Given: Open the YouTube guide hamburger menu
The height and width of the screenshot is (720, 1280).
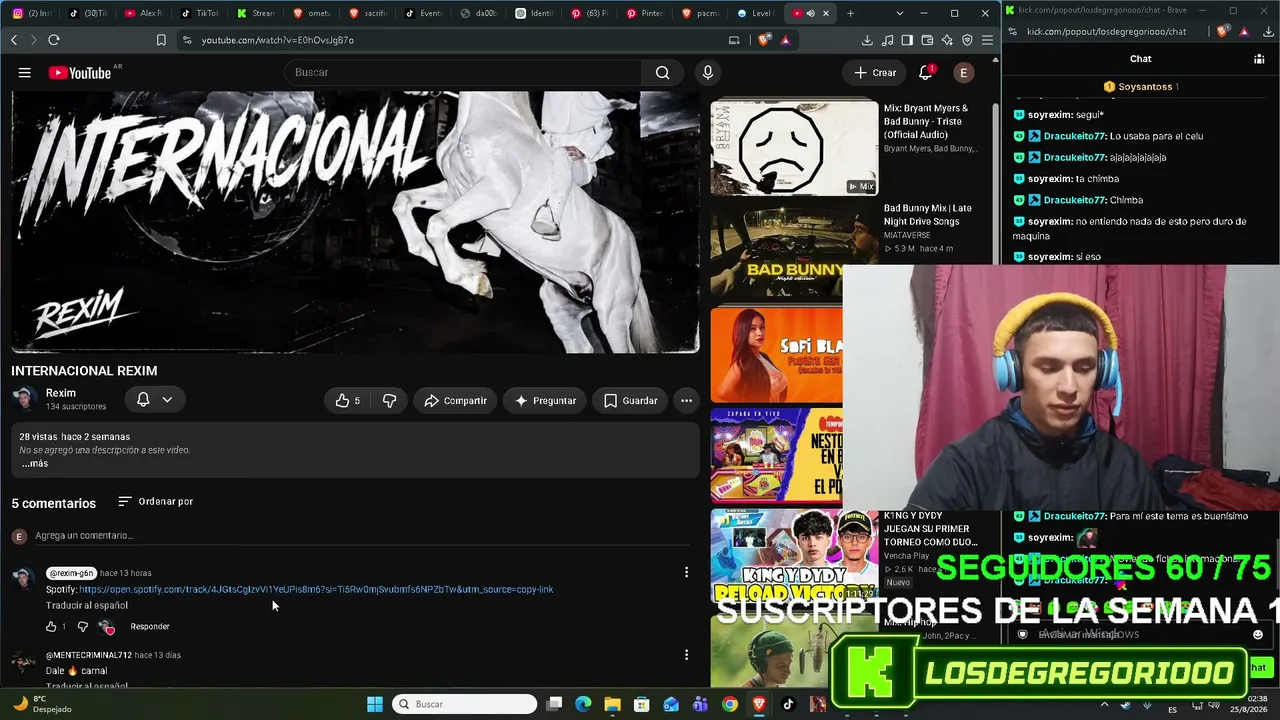Looking at the screenshot, I should pyautogui.click(x=25, y=72).
